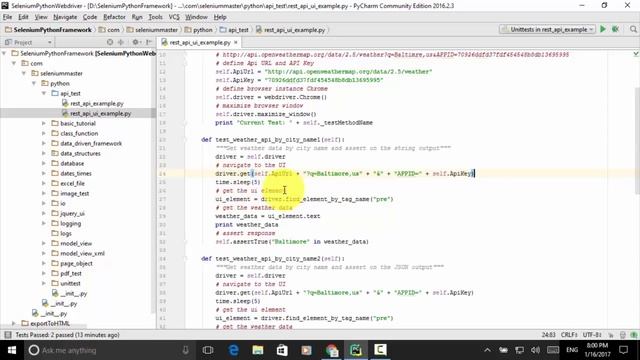
Task: Open Search Everywhere magnifier icon
Action: coord(633,29)
